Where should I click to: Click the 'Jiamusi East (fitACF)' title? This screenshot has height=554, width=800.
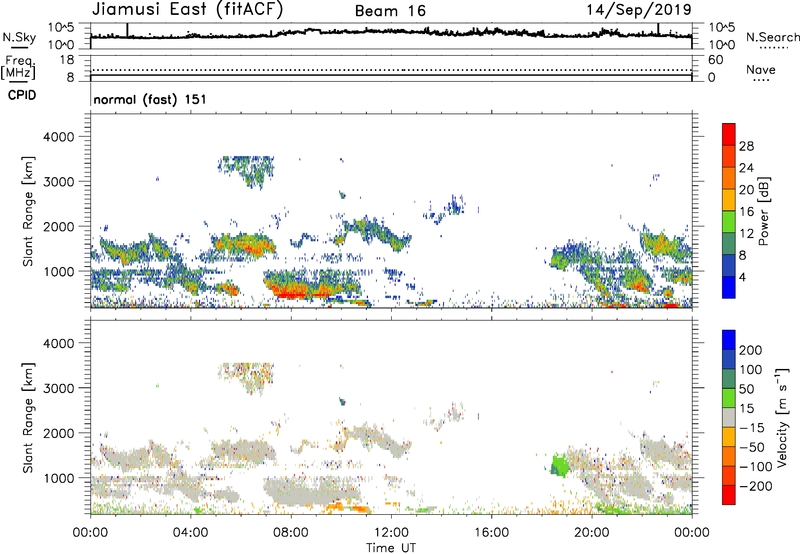[187, 9]
